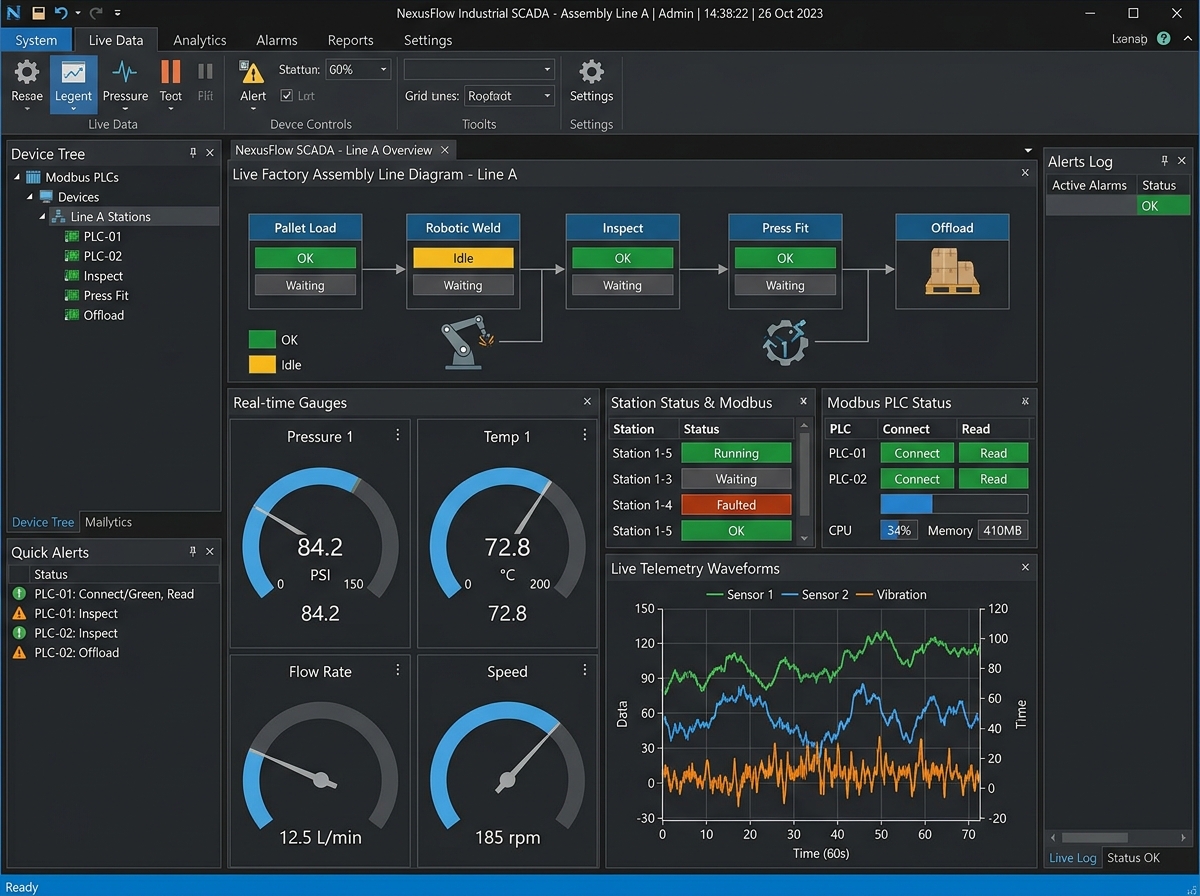1200x896 pixels.
Task: Select Offload in the Device Tree
Action: tap(104, 315)
